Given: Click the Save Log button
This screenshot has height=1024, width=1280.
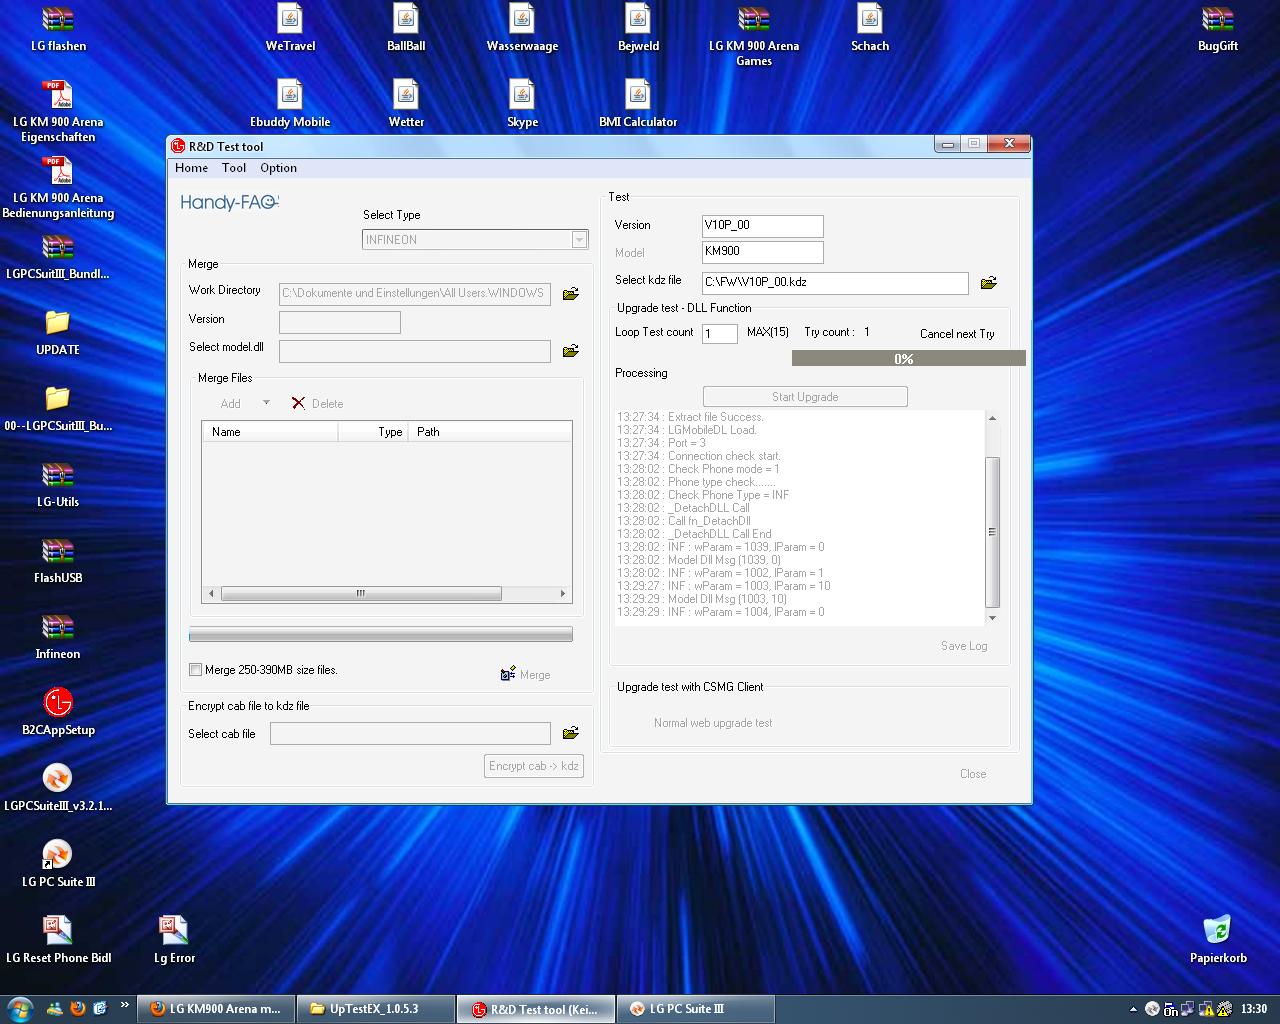Looking at the screenshot, I should [964, 646].
